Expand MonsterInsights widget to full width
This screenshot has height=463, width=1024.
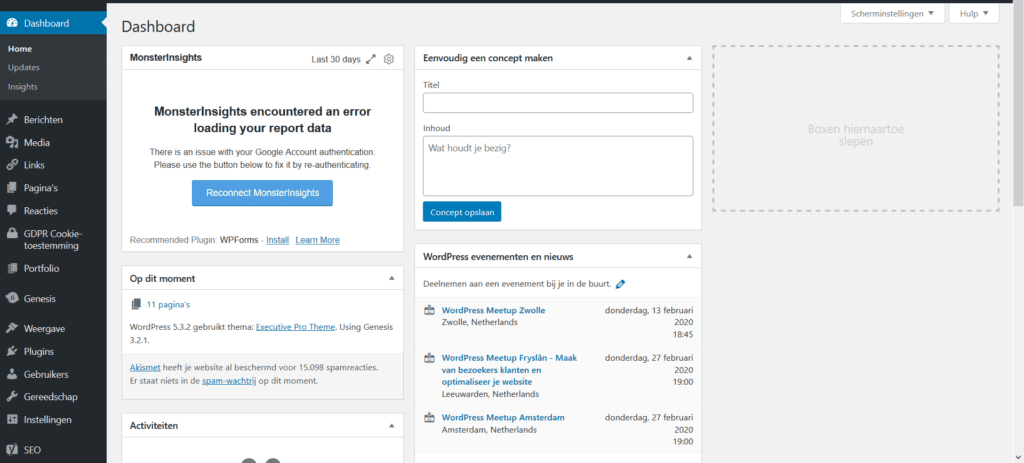pyautogui.click(x=371, y=59)
